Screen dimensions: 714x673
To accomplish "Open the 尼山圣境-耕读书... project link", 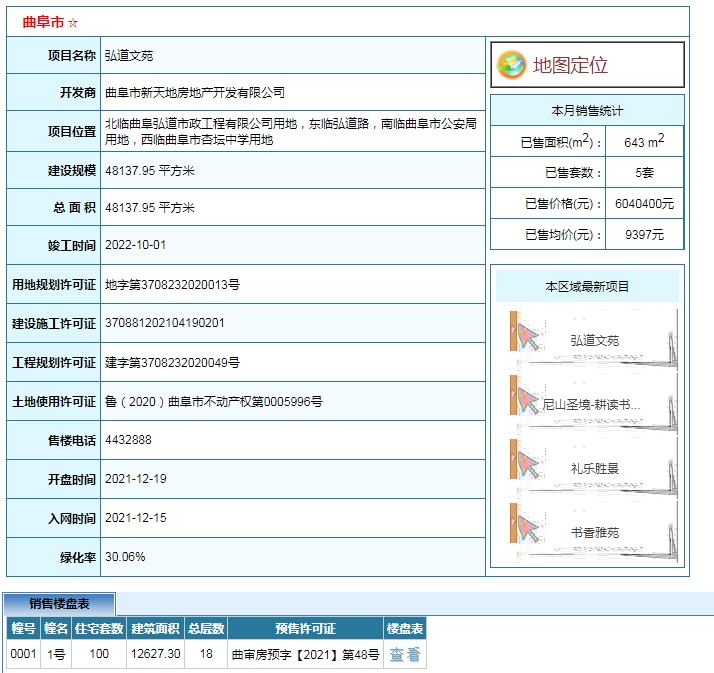I will click(x=591, y=404).
